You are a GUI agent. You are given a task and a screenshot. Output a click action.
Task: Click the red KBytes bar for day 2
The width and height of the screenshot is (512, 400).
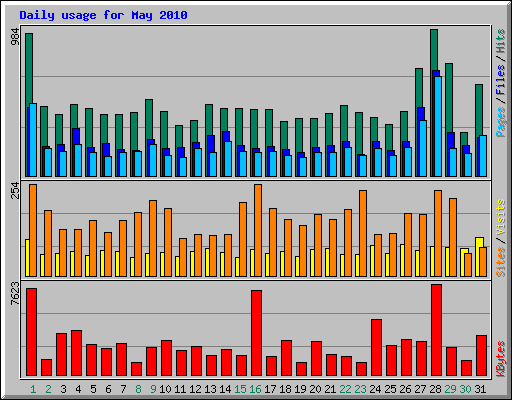click(46, 367)
